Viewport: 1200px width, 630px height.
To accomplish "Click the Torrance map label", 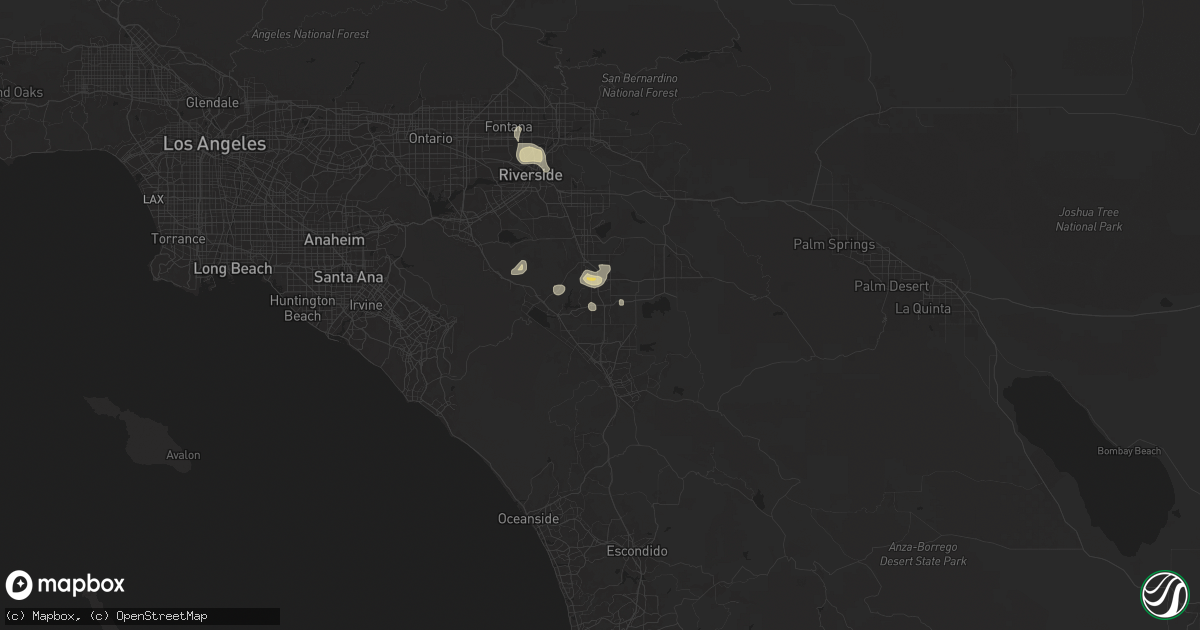I will [178, 239].
